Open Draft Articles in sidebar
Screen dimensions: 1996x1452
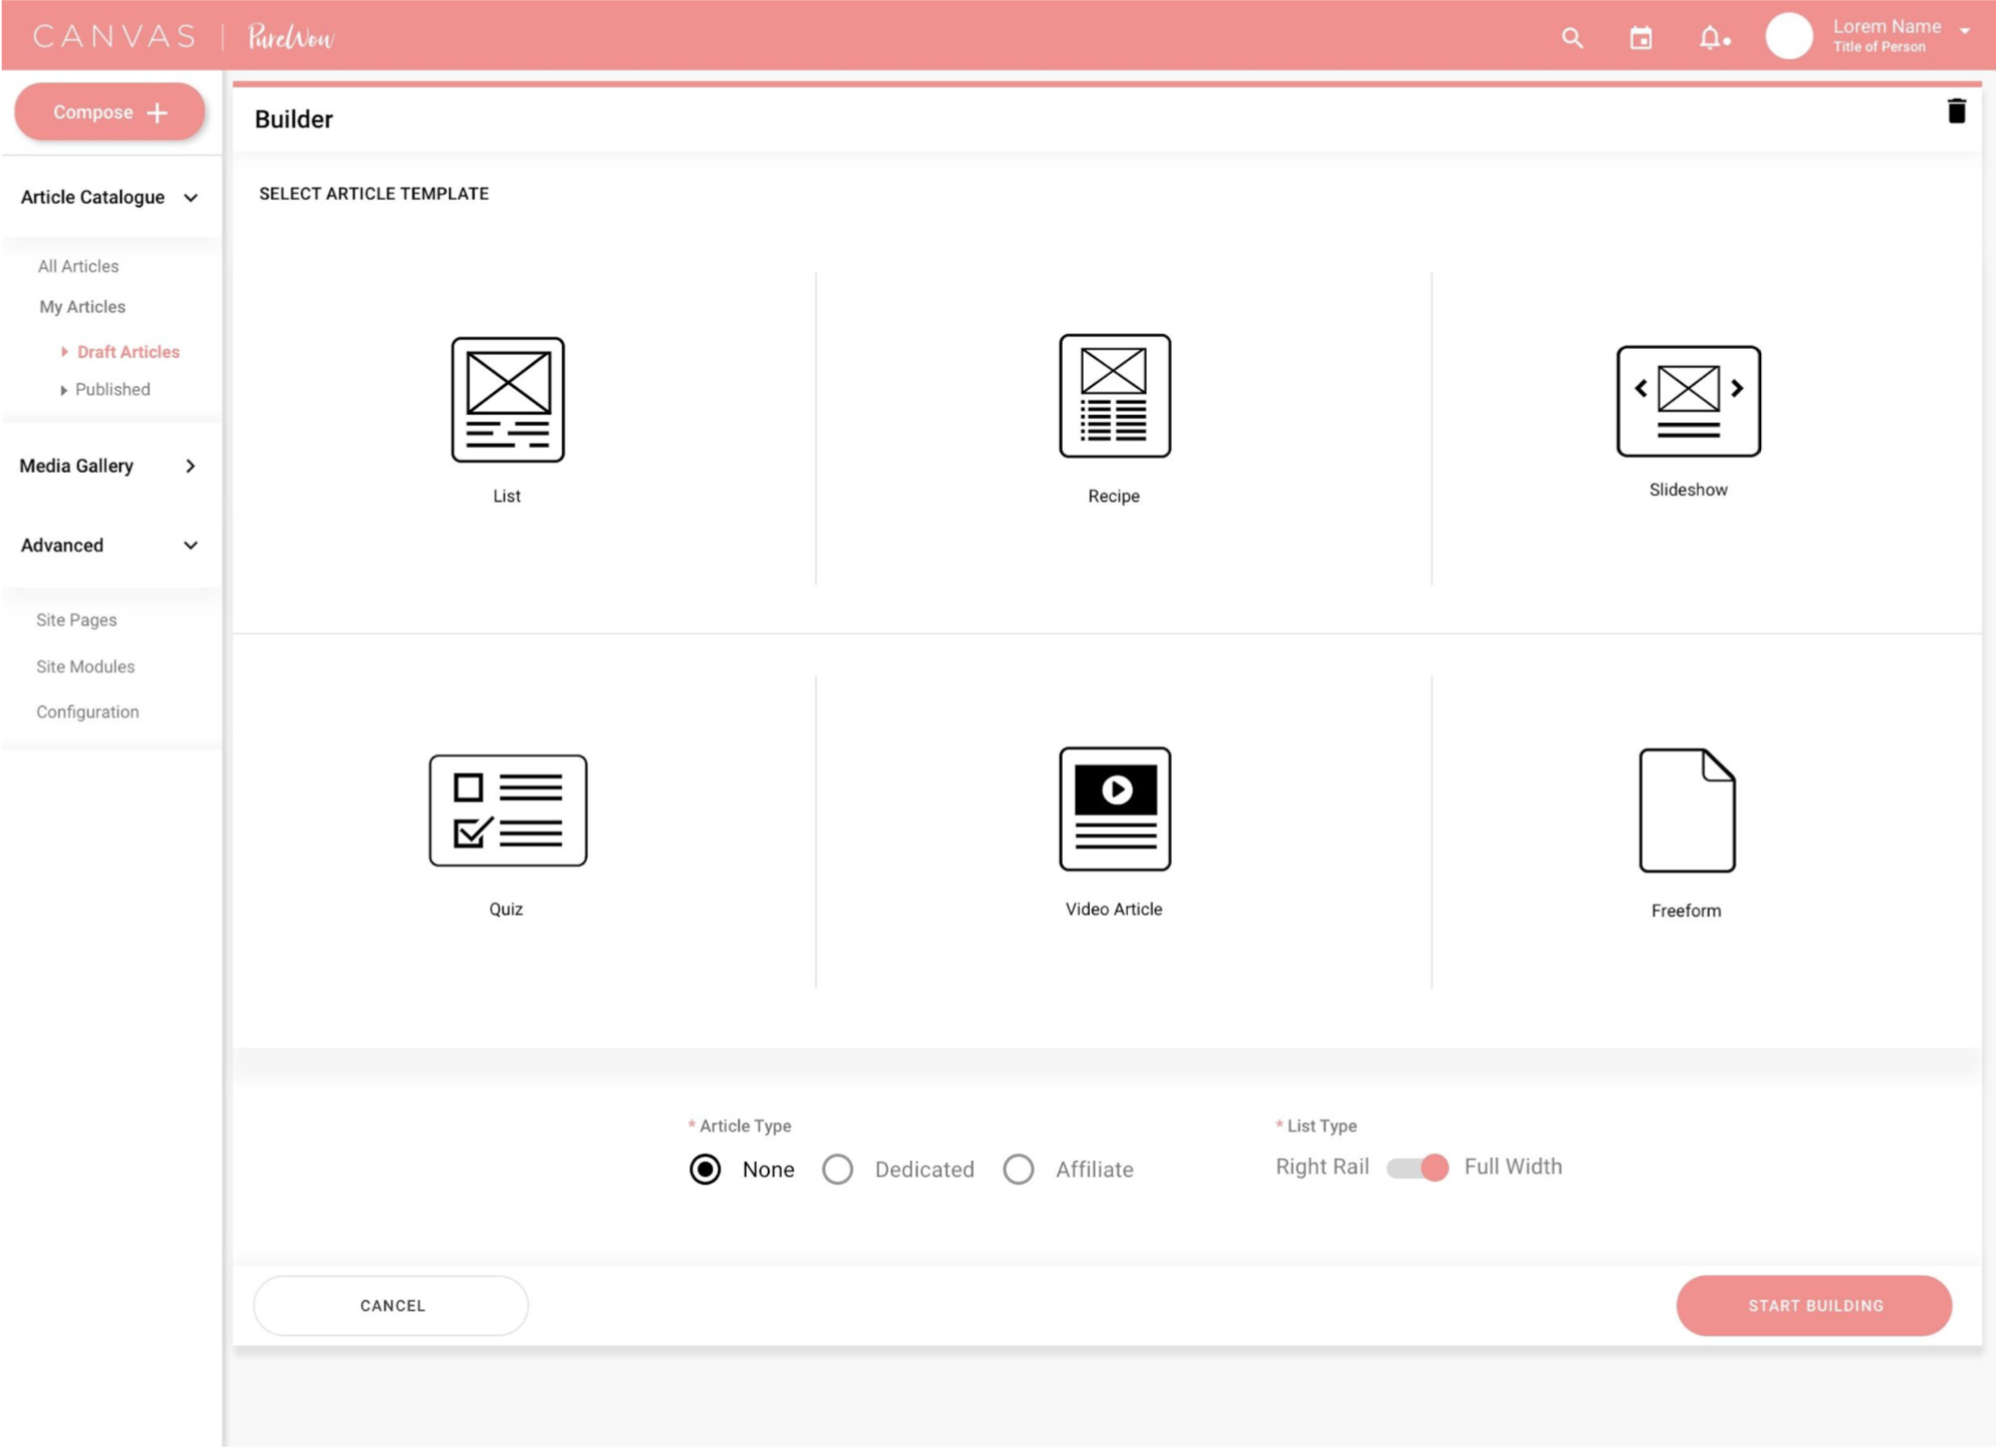coord(128,352)
